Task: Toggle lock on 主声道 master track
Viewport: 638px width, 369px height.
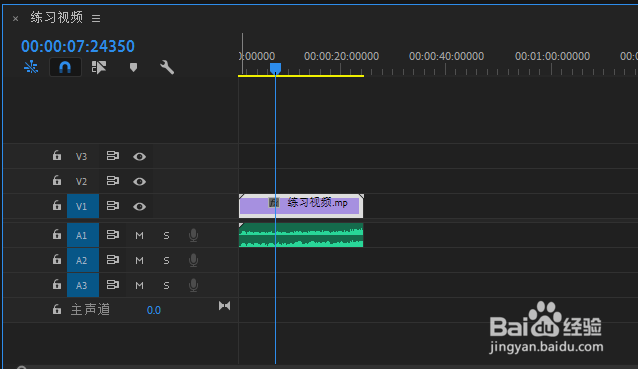Action: pos(57,310)
